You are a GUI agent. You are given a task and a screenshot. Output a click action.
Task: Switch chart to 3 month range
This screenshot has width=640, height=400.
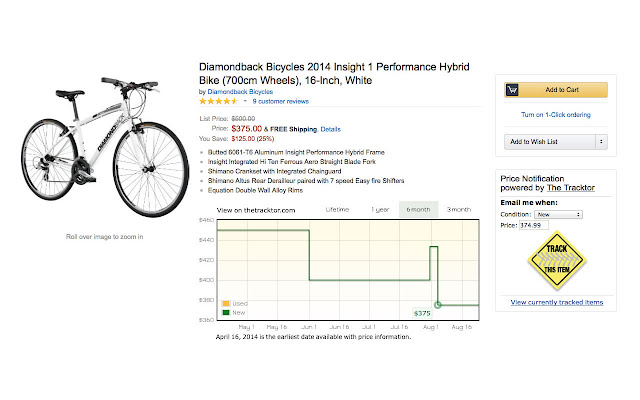[x=458, y=209]
